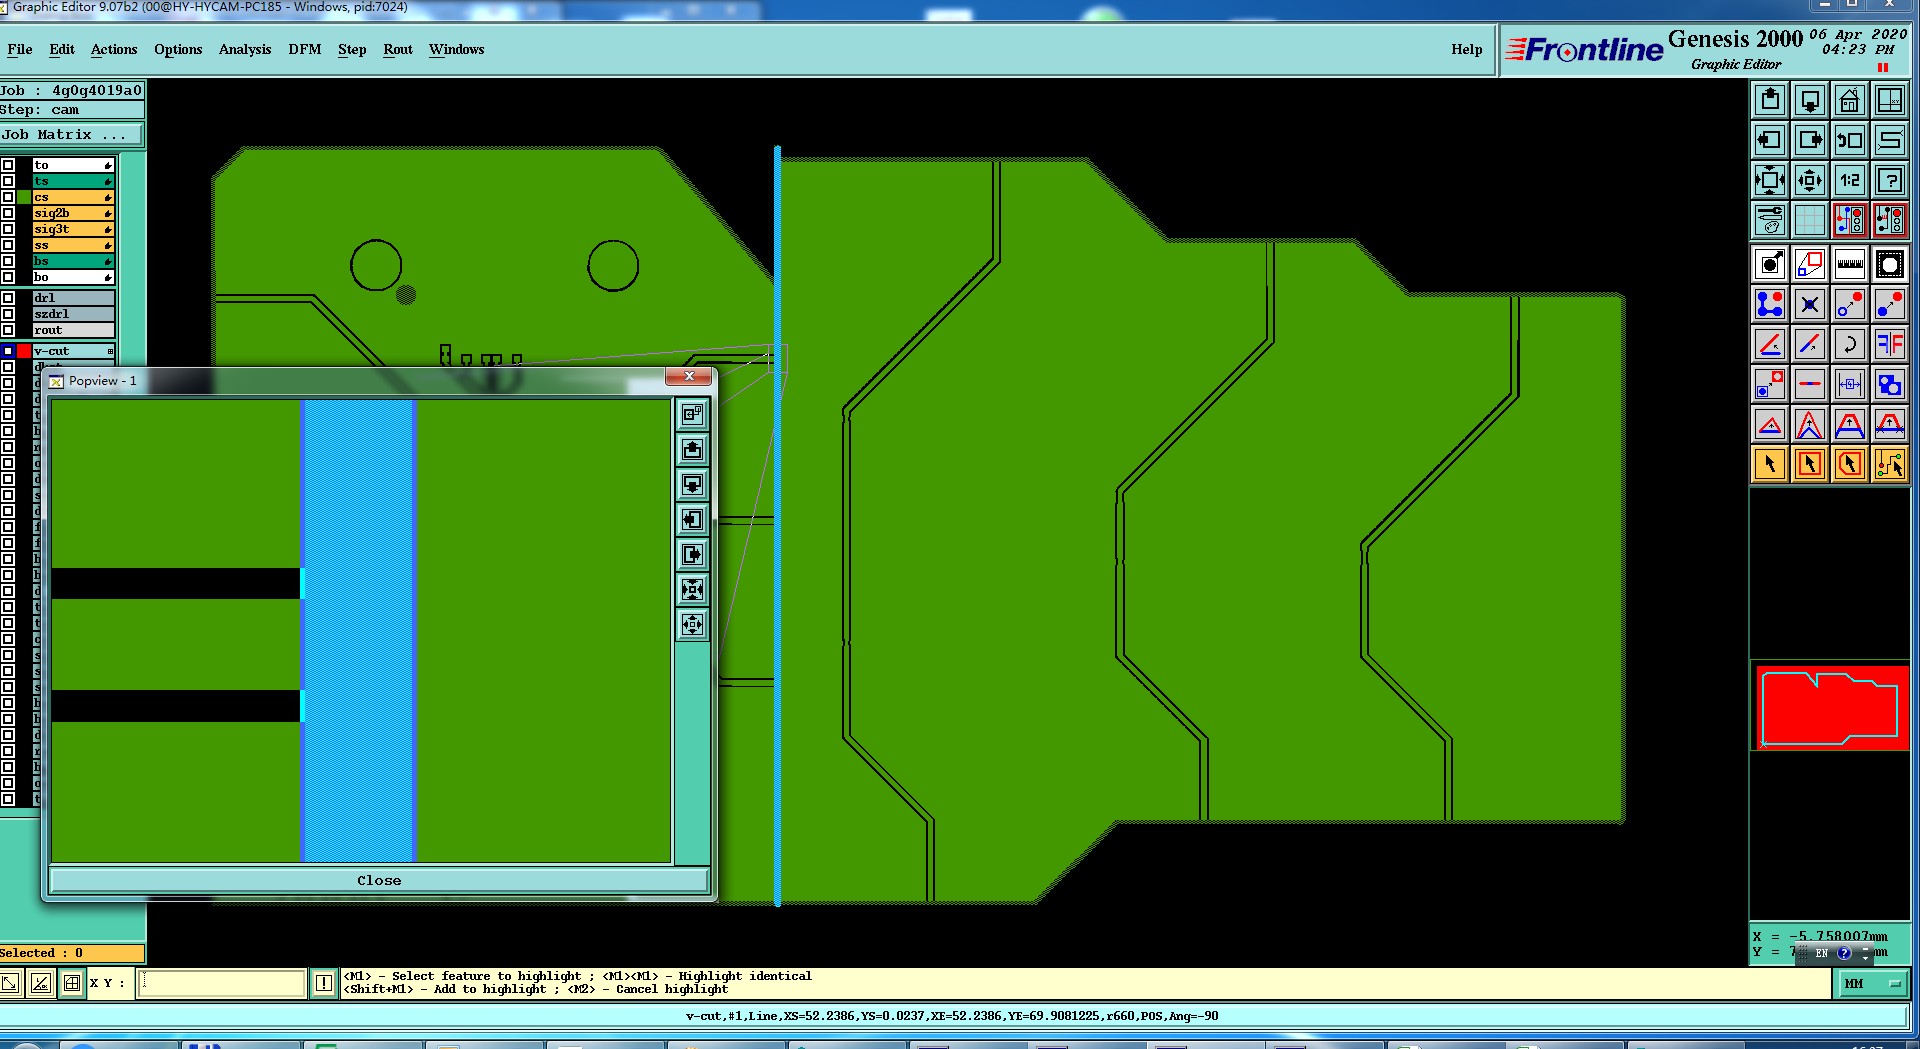
Task: Click the Home view icon
Action: click(1849, 100)
